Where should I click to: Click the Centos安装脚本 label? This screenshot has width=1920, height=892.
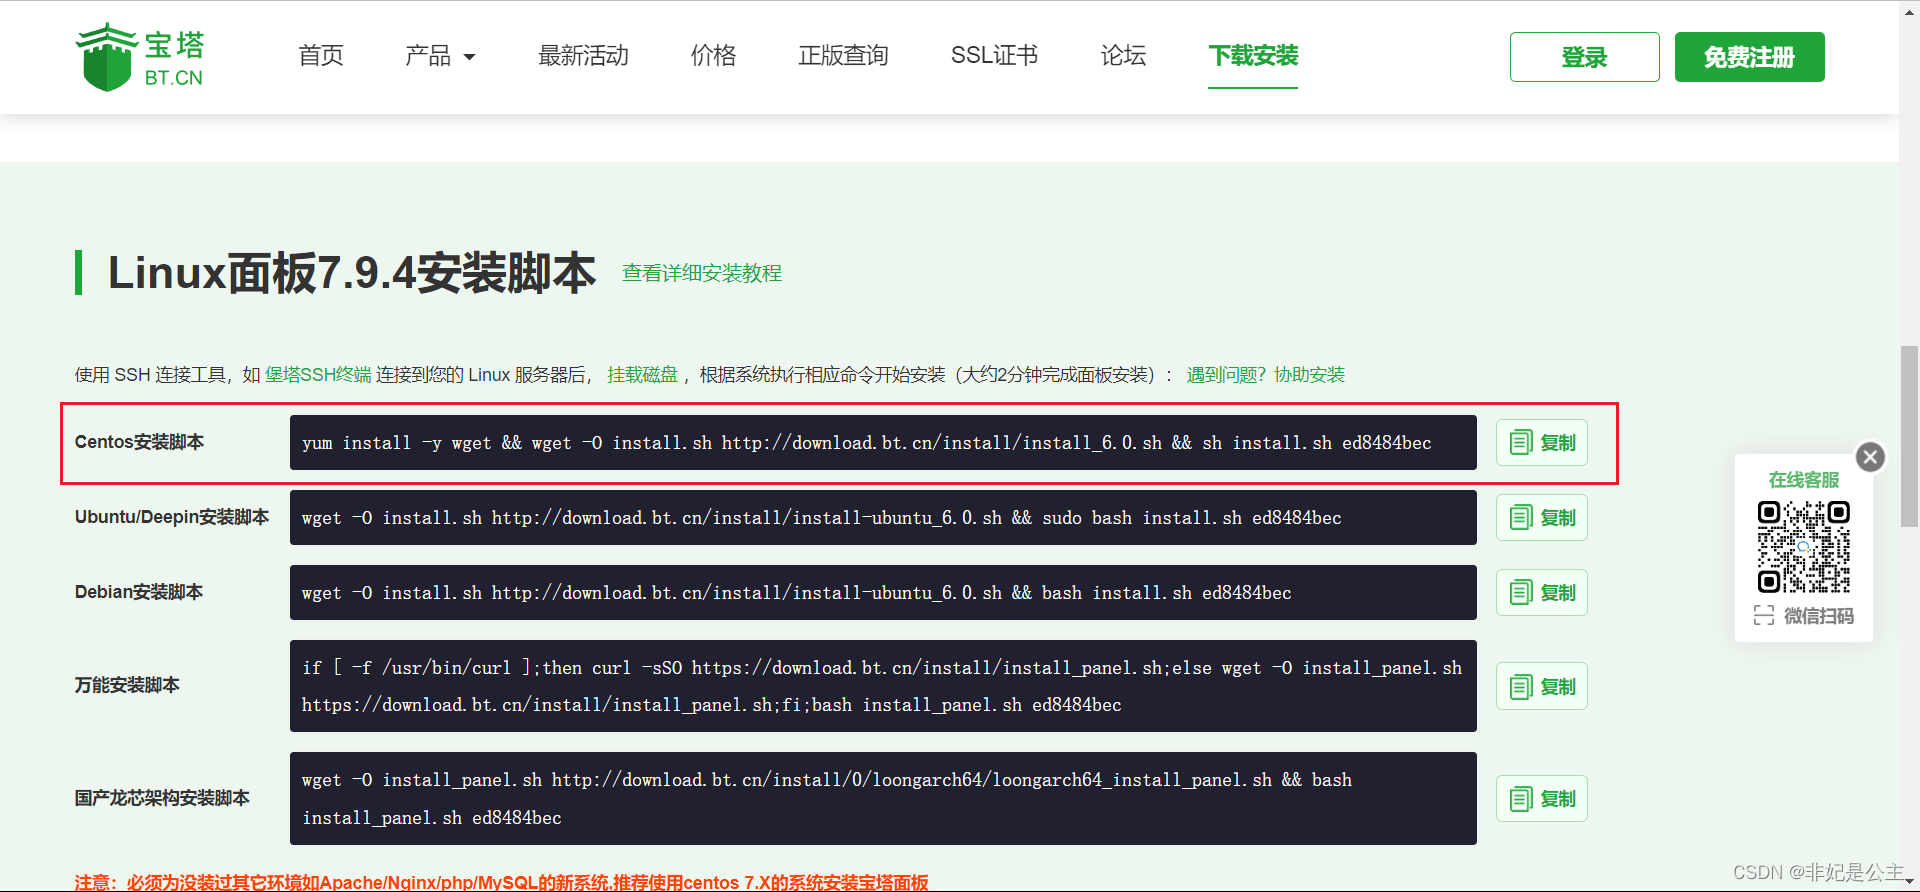(139, 442)
